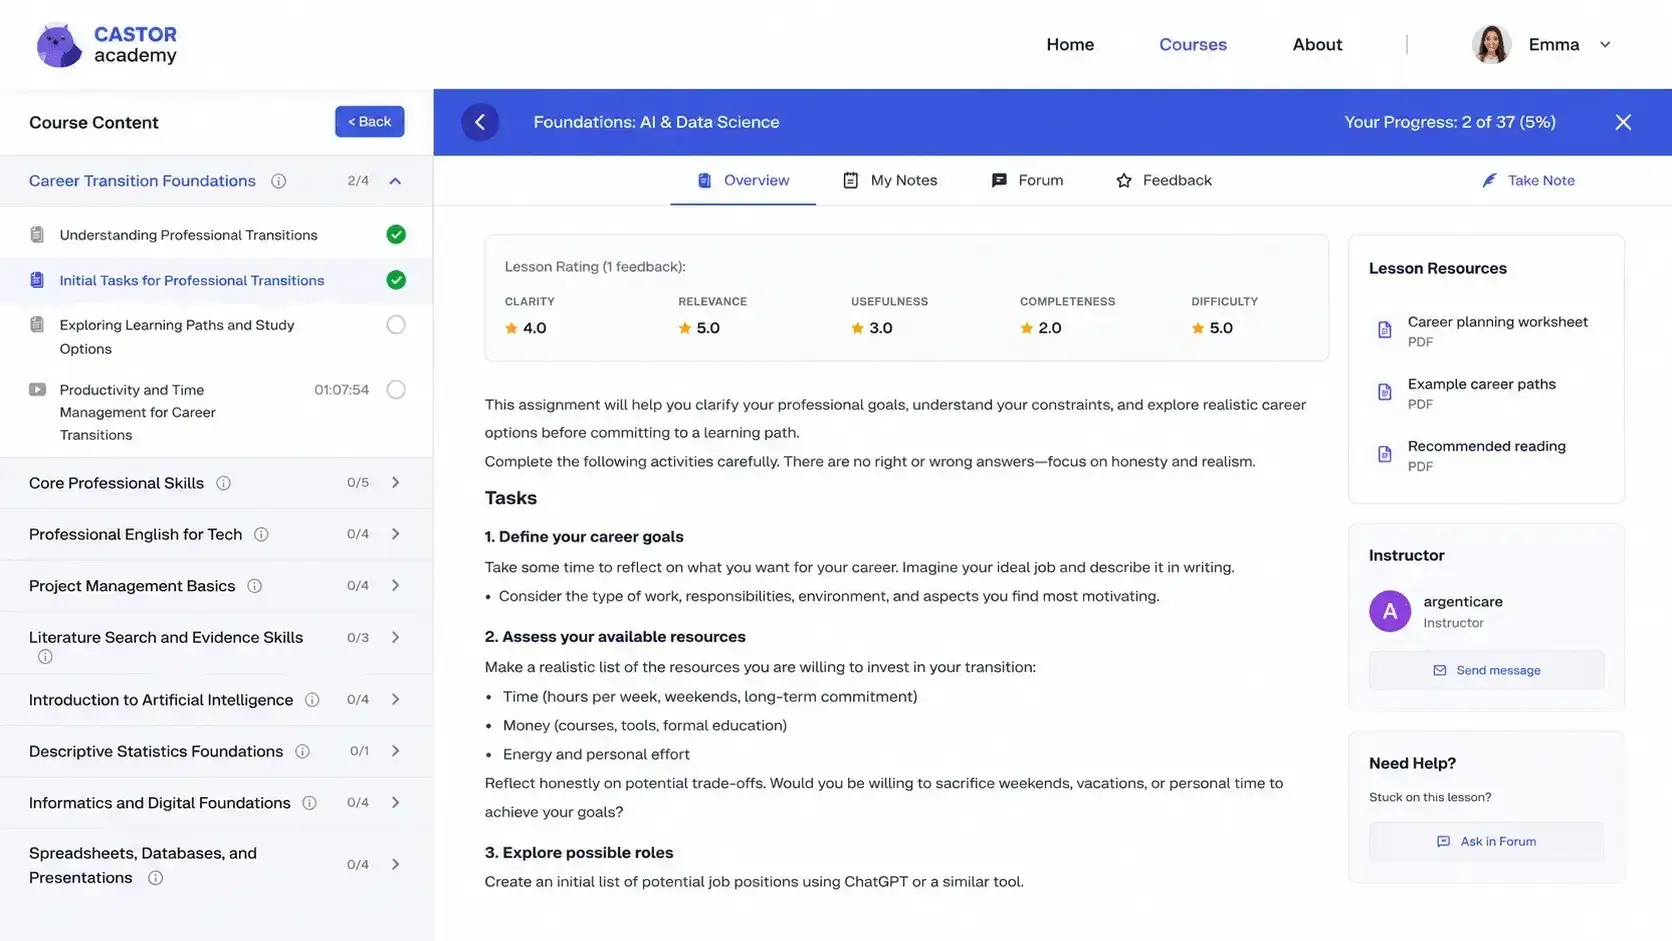Click the PDF icon for Example career paths
This screenshot has width=1672, height=941.
(x=1385, y=392)
